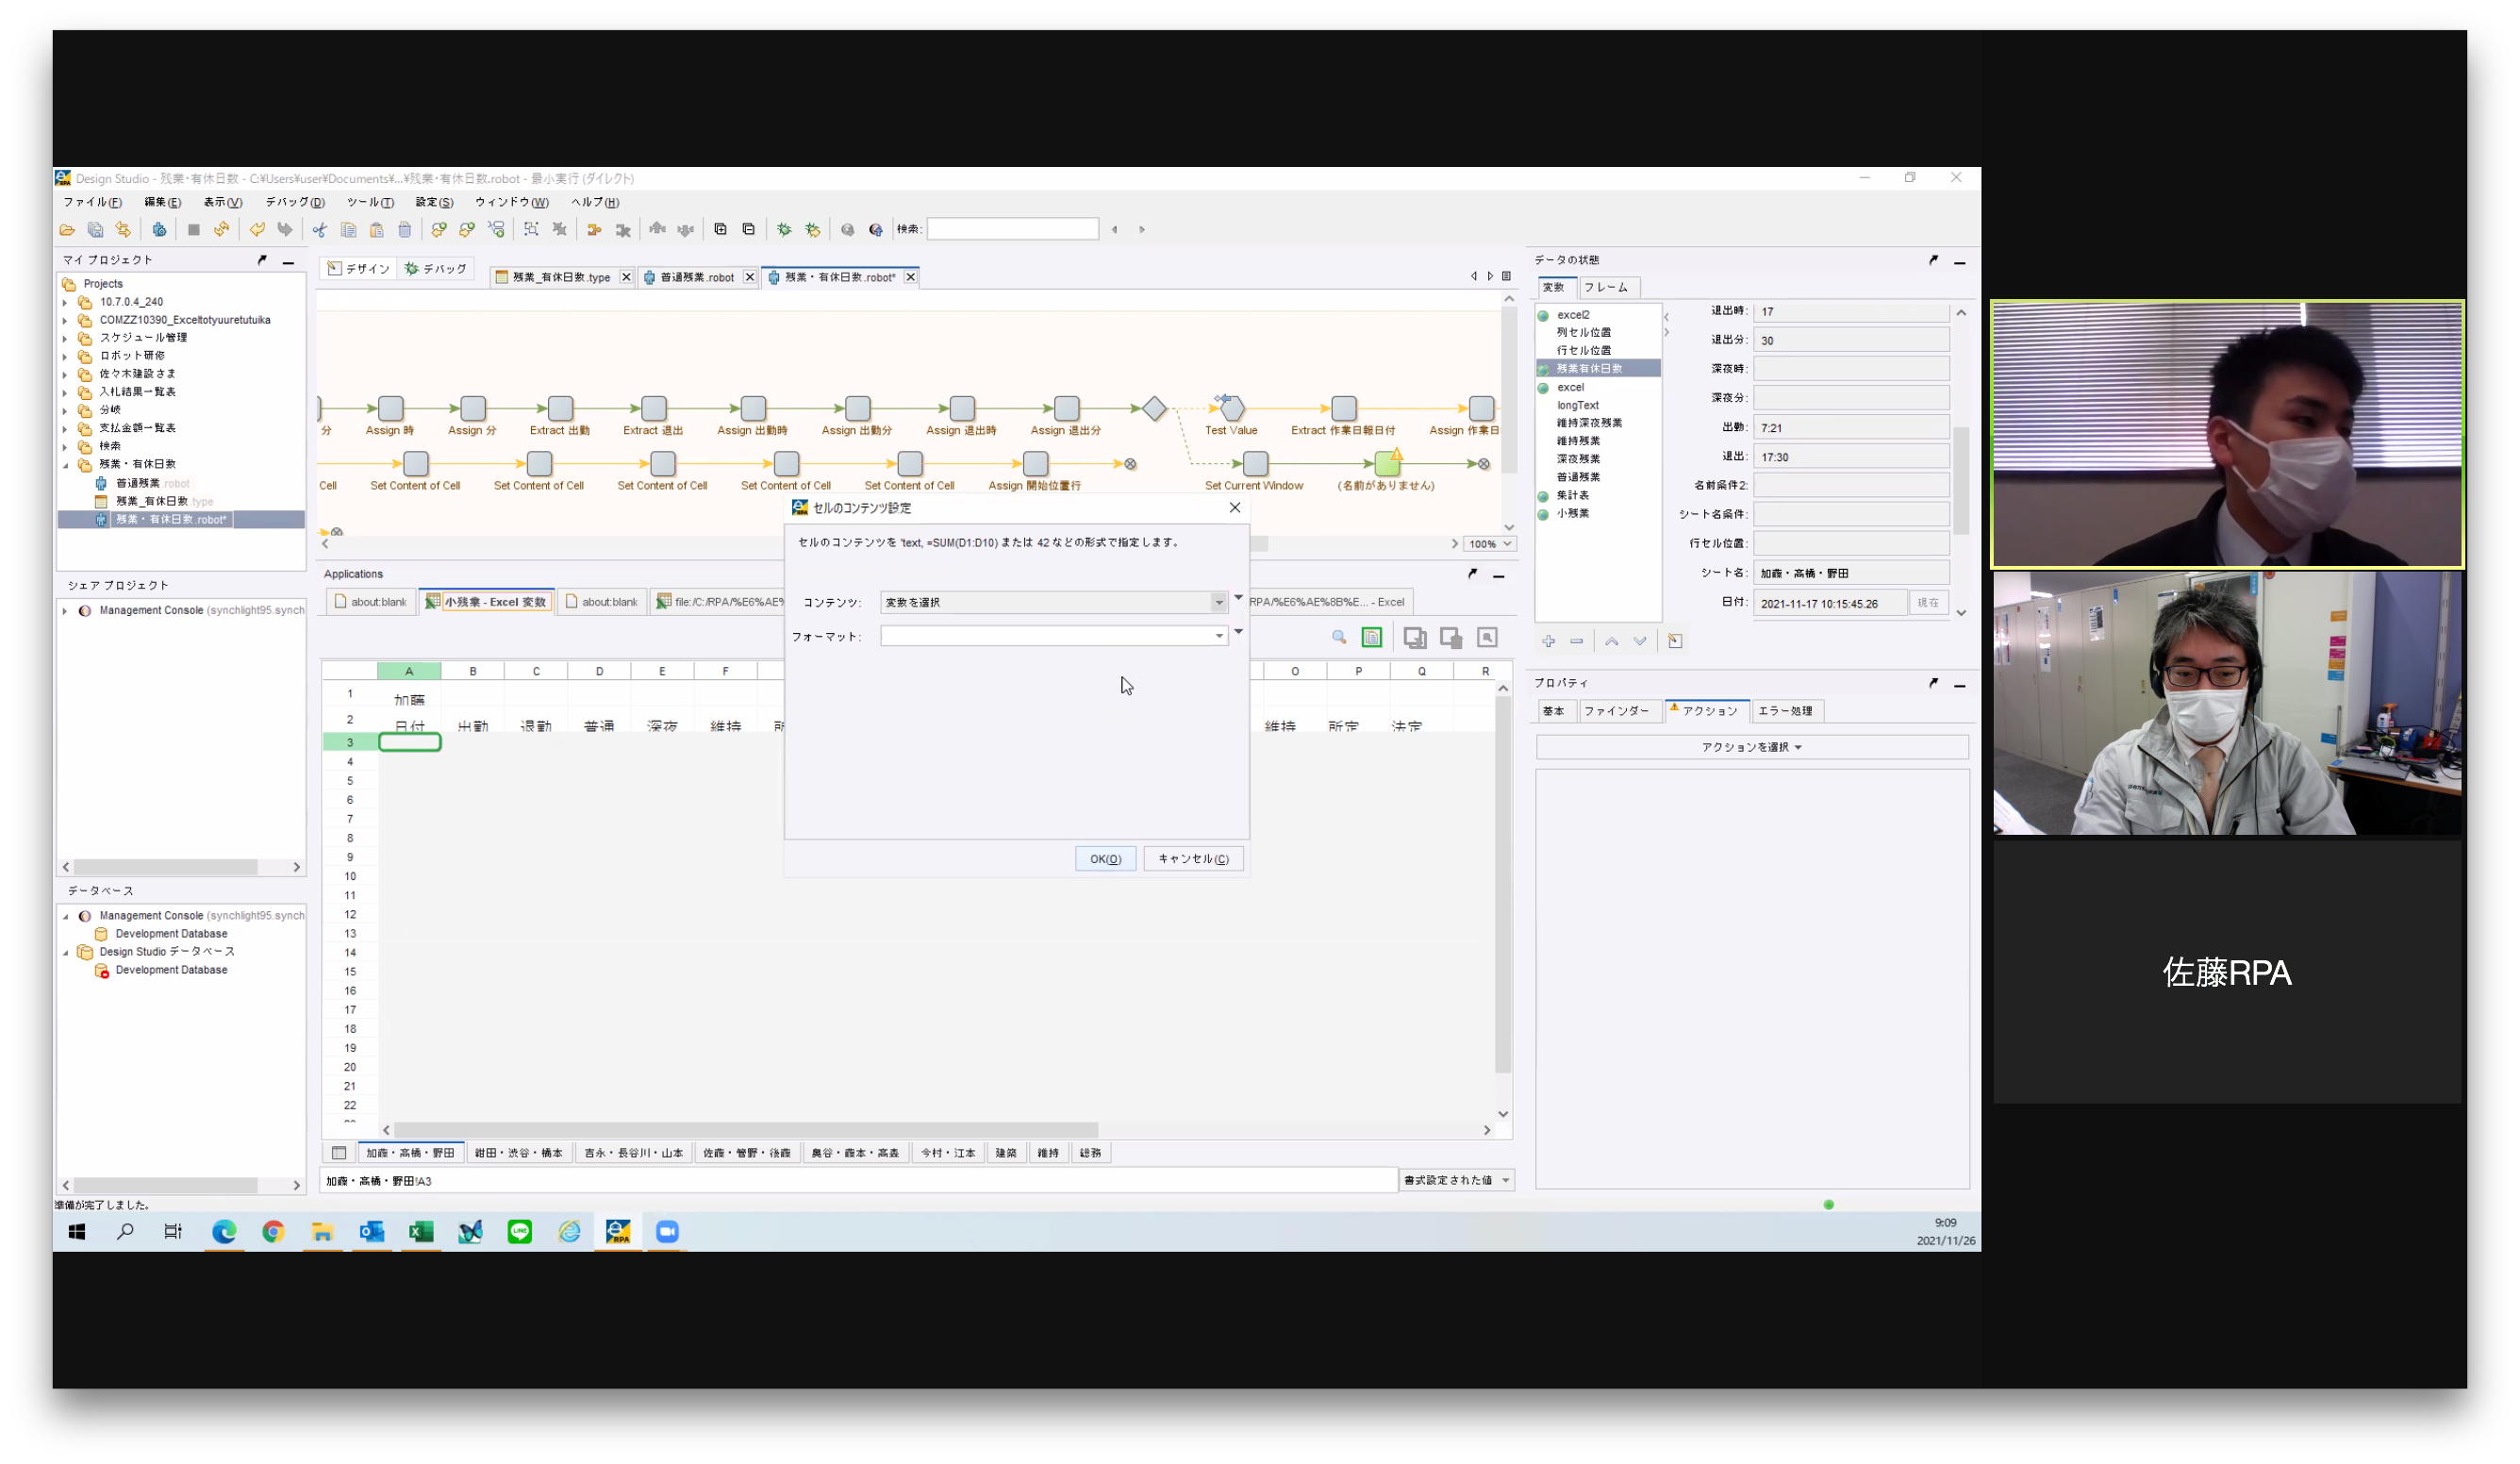Move variable down with the down chevron icon
2520x1464 pixels.
point(1640,642)
